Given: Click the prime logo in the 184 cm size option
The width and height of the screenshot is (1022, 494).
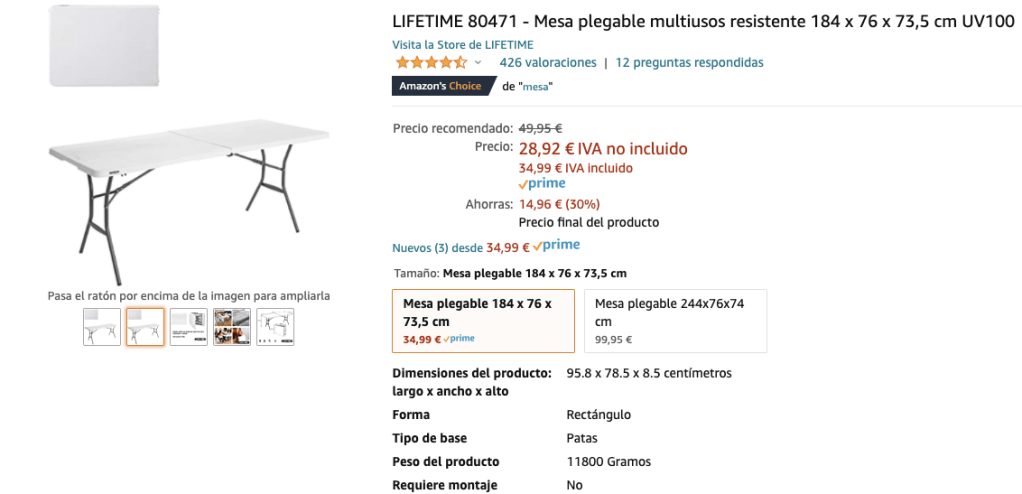Looking at the screenshot, I should [x=459, y=339].
